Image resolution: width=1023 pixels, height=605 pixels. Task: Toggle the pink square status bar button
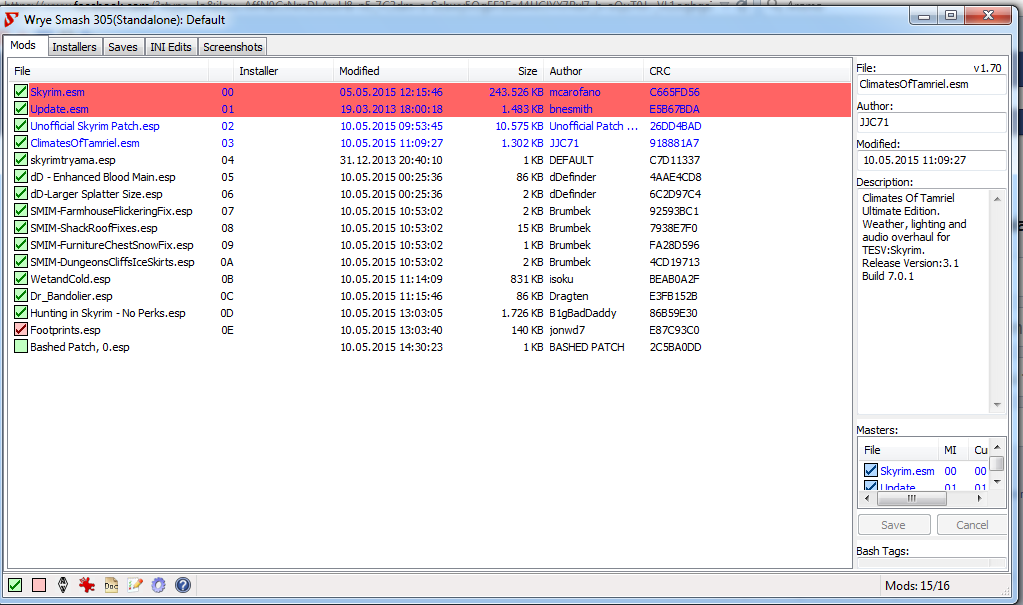click(x=39, y=585)
